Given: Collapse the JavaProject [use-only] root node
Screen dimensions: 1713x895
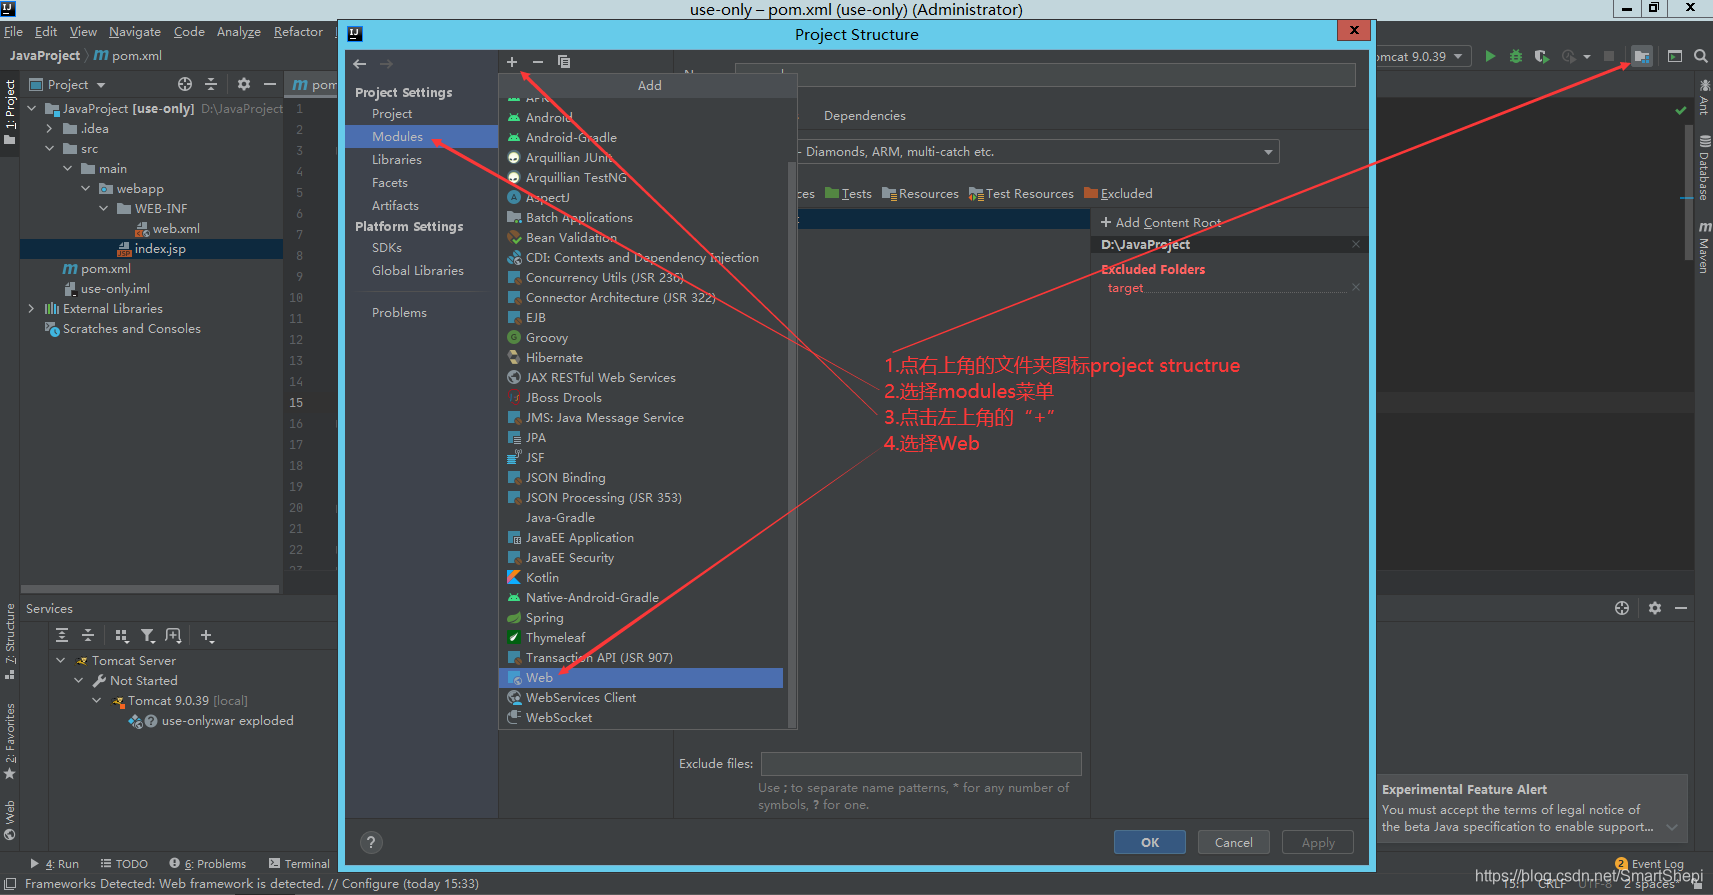Looking at the screenshot, I should coord(32,108).
